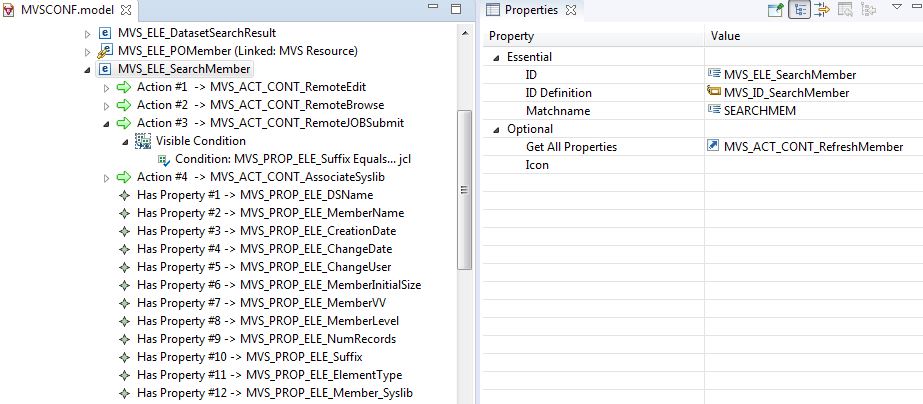Viewport: 923px width, 404px height.
Task: Click the Matchname value SEARCHMEM
Action: [760, 111]
